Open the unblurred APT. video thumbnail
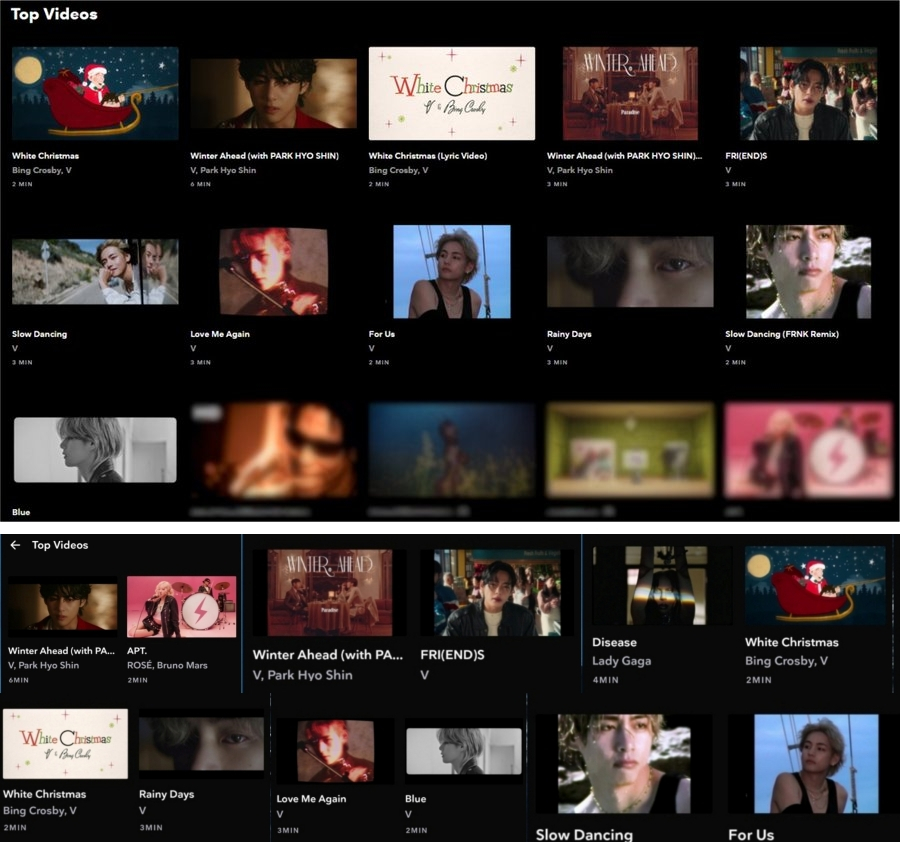Screen dimensions: 900x842 tap(181, 606)
